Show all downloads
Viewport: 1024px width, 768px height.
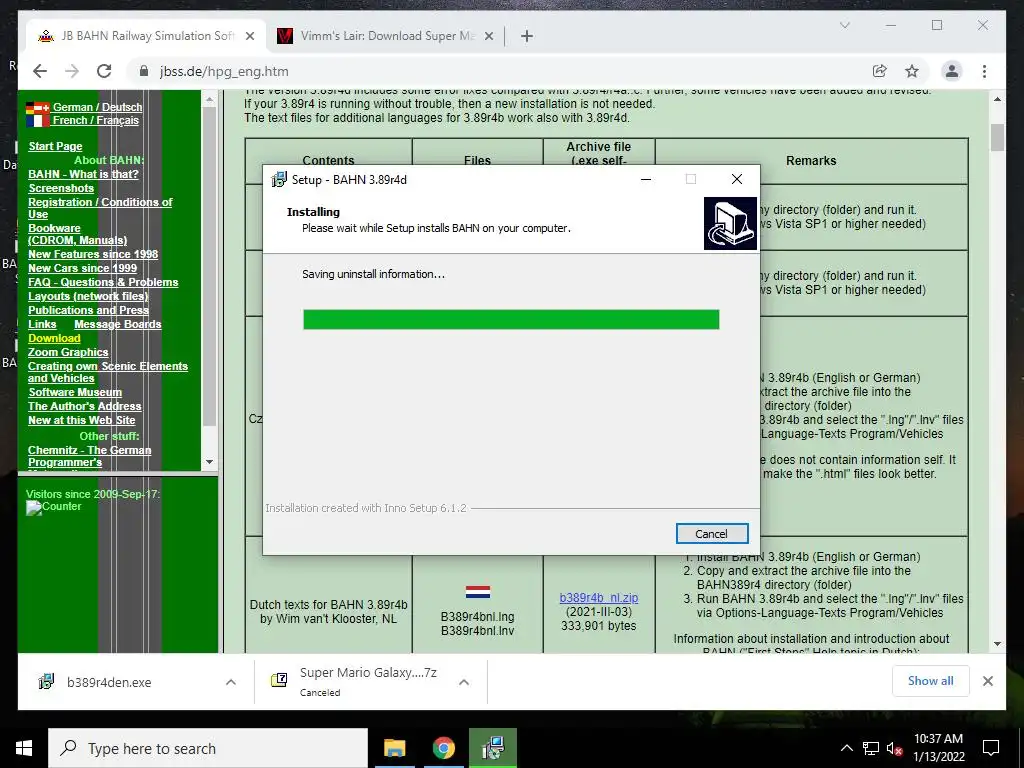[x=931, y=681]
